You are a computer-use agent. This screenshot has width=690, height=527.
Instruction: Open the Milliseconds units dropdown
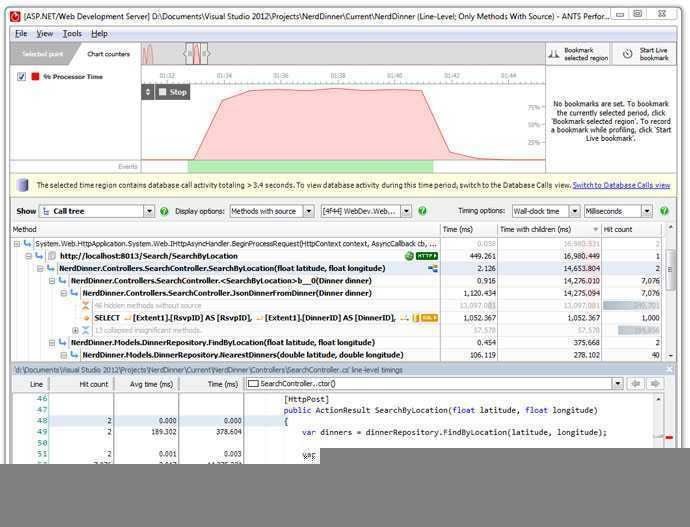618,211
